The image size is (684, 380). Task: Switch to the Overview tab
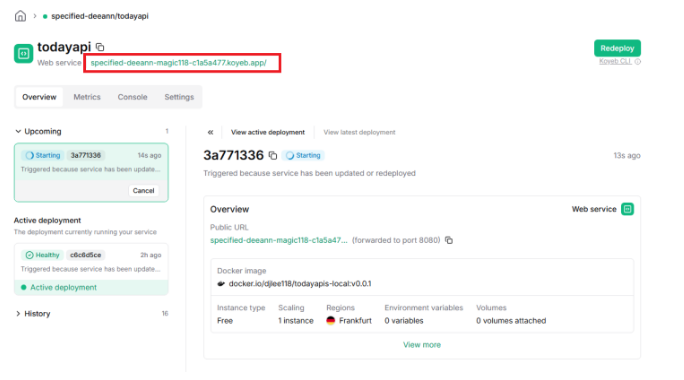point(39,97)
